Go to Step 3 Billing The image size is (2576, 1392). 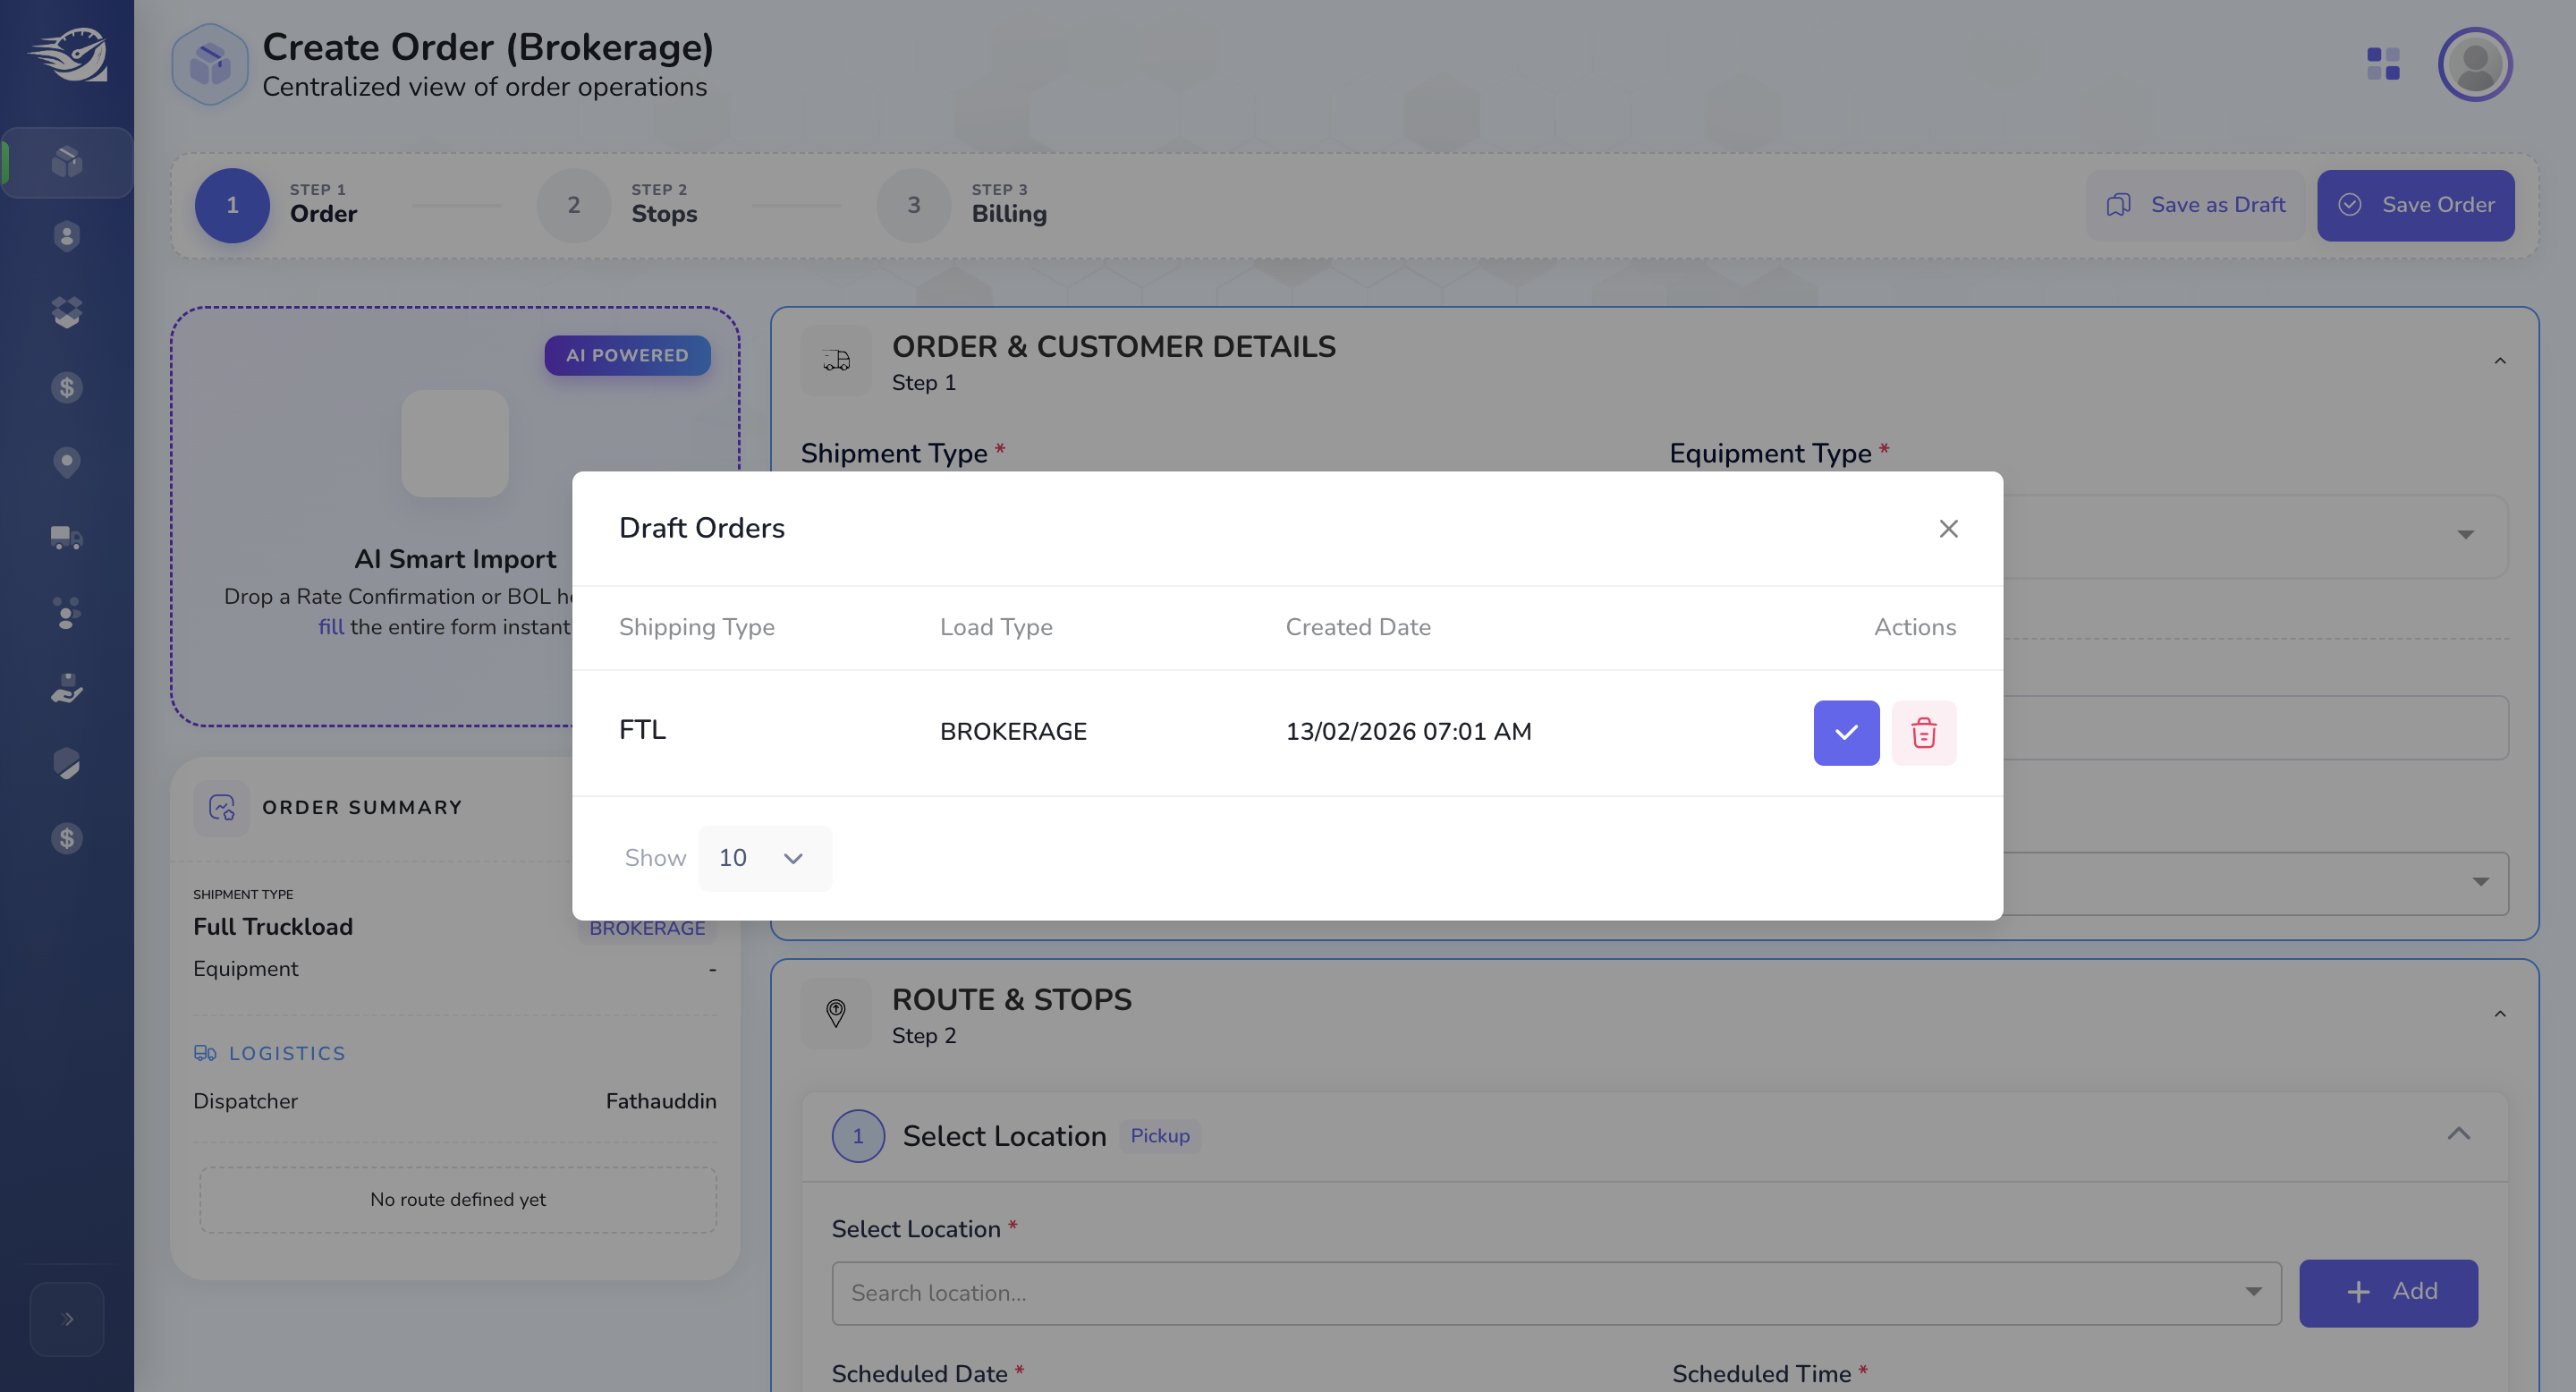[962, 205]
